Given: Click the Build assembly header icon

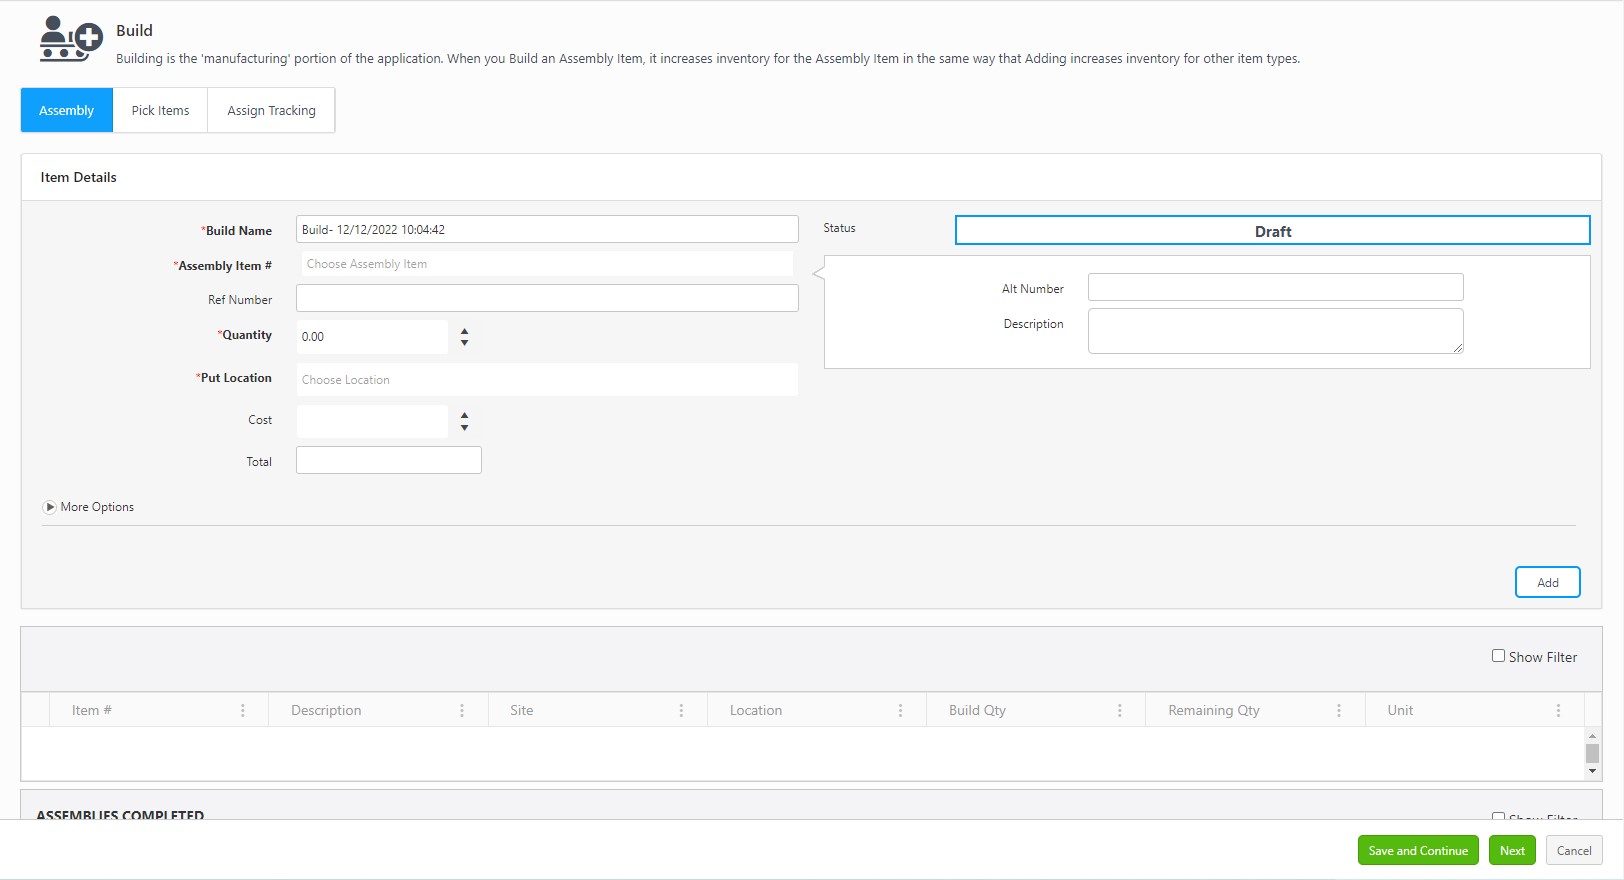Looking at the screenshot, I should pos(70,40).
